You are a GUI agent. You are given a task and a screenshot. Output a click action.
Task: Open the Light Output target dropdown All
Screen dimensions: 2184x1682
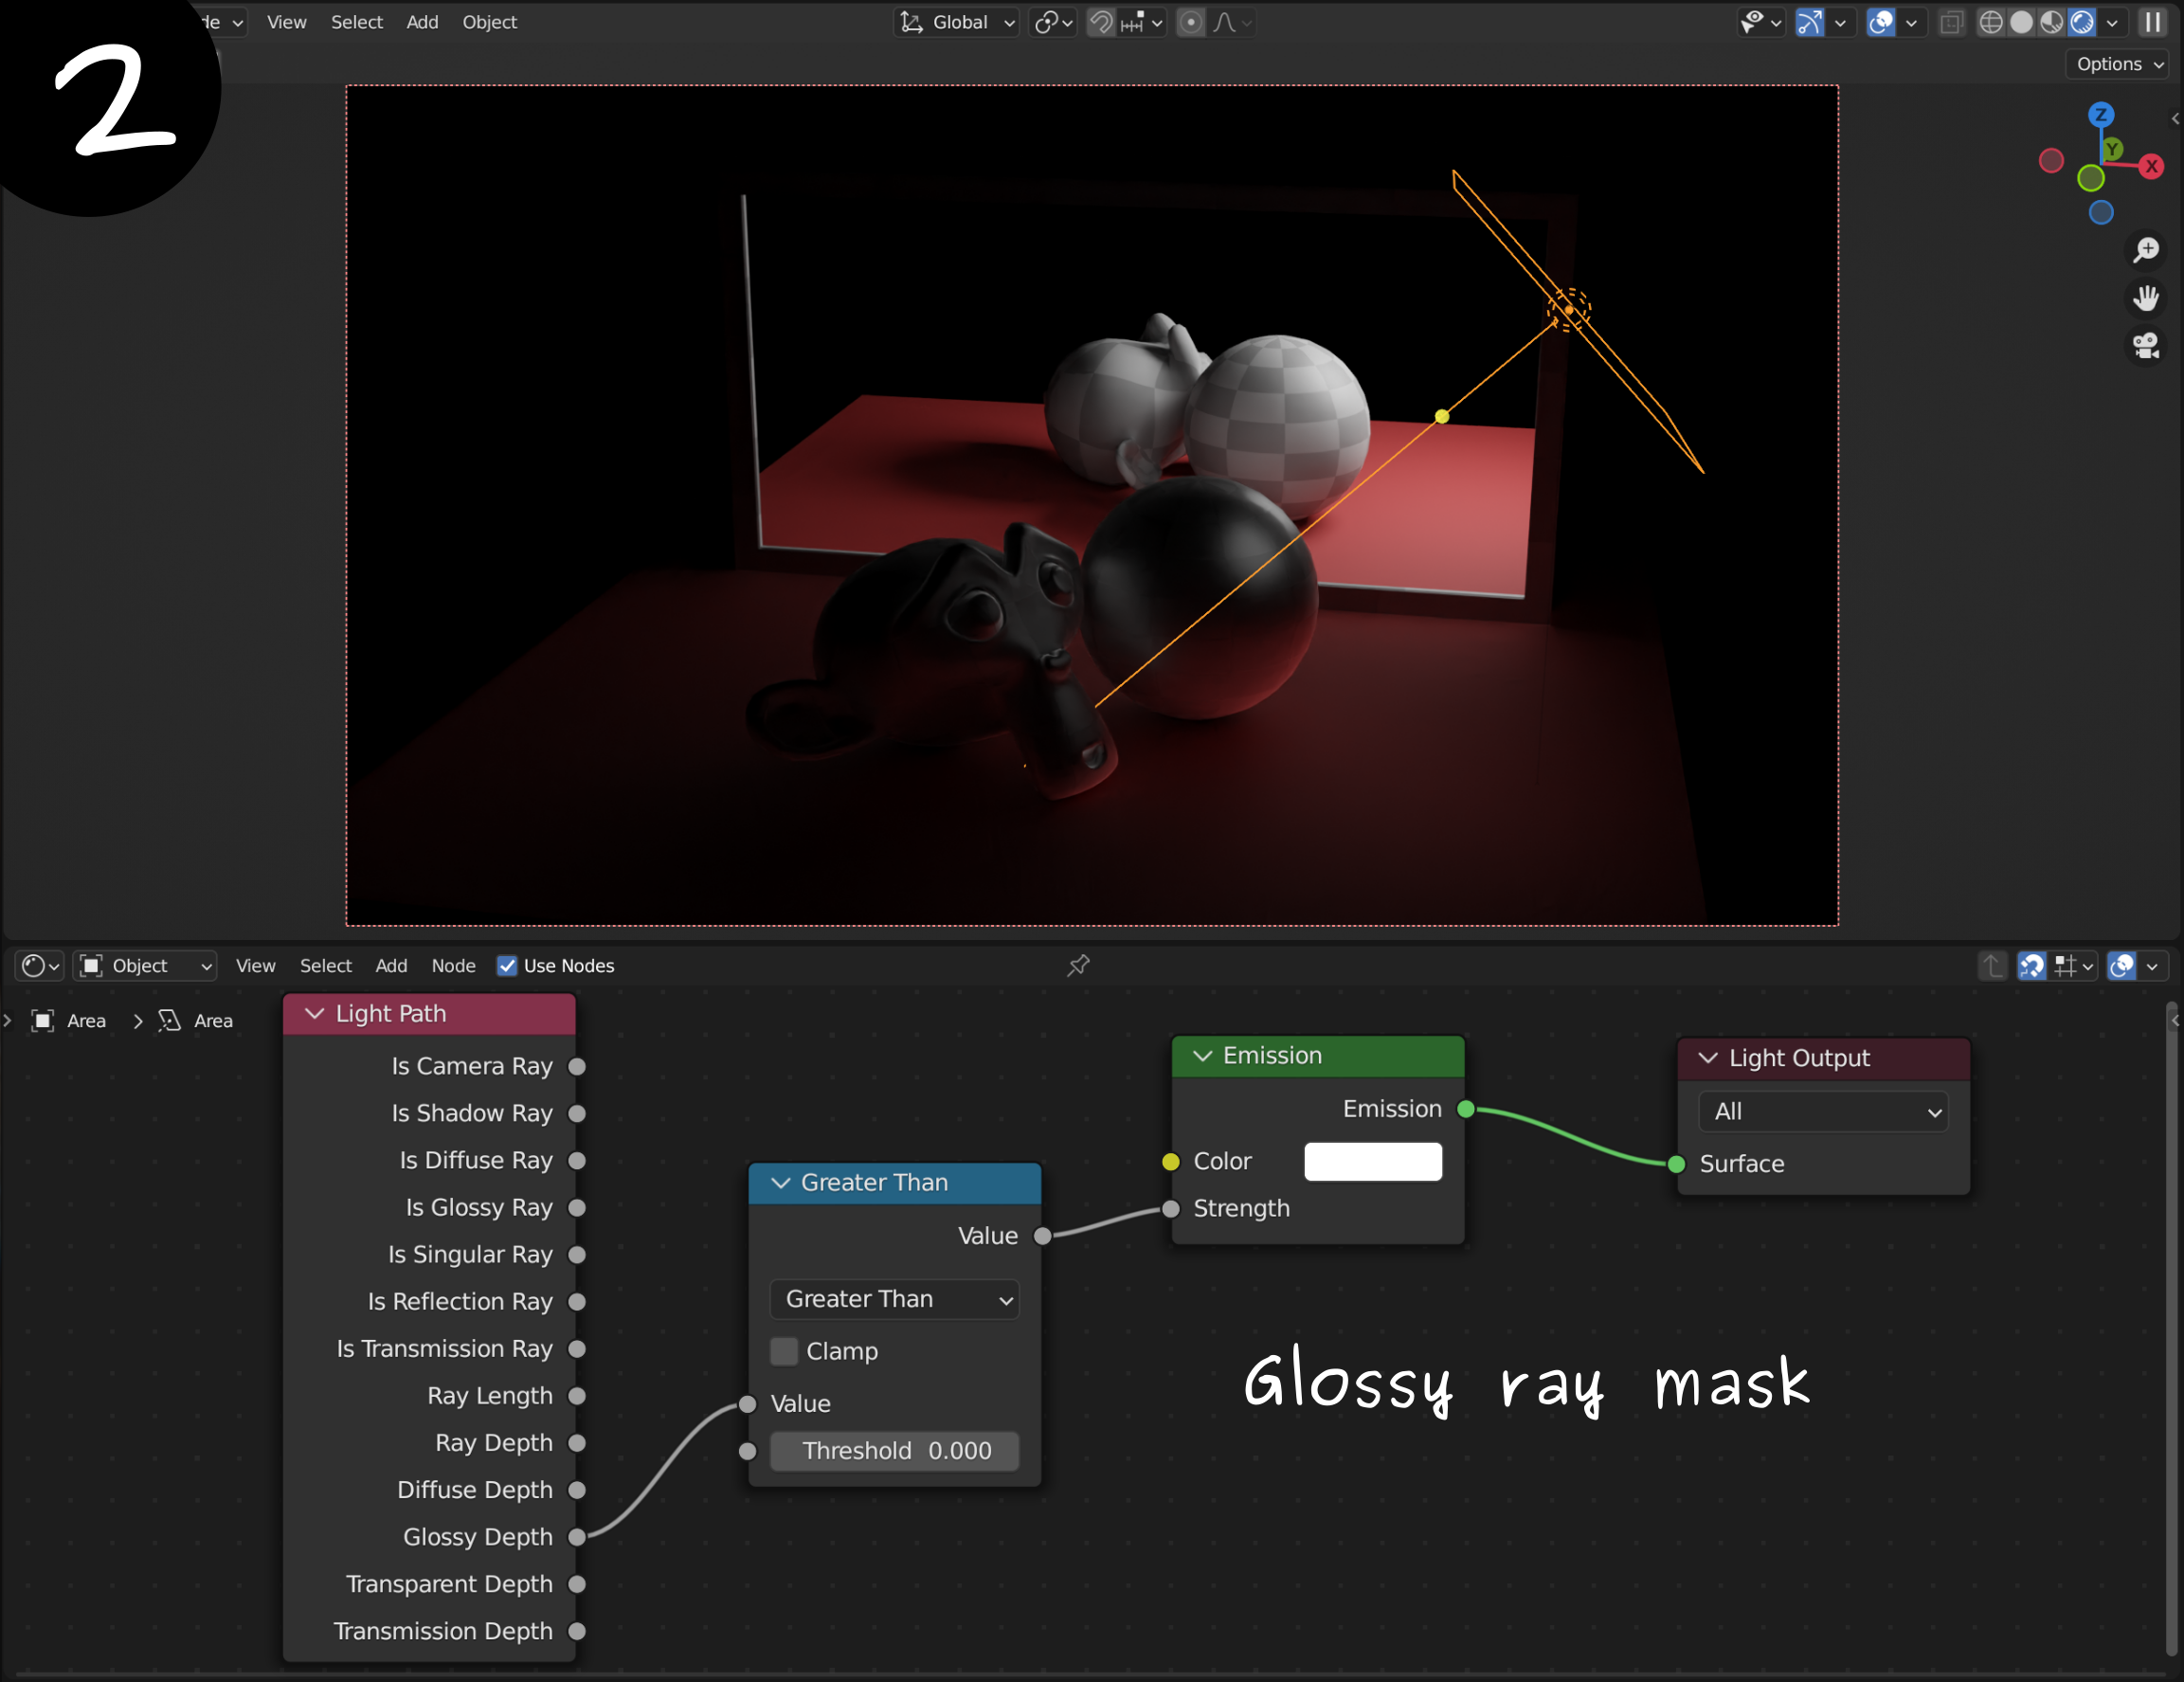coord(1823,1111)
